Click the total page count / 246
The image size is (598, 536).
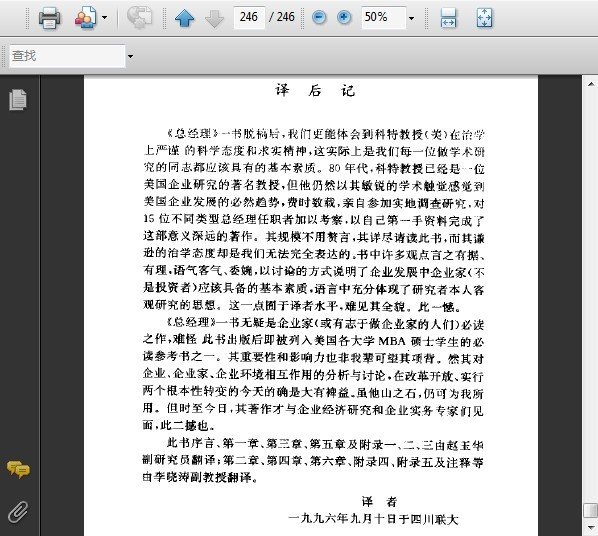[282, 17]
